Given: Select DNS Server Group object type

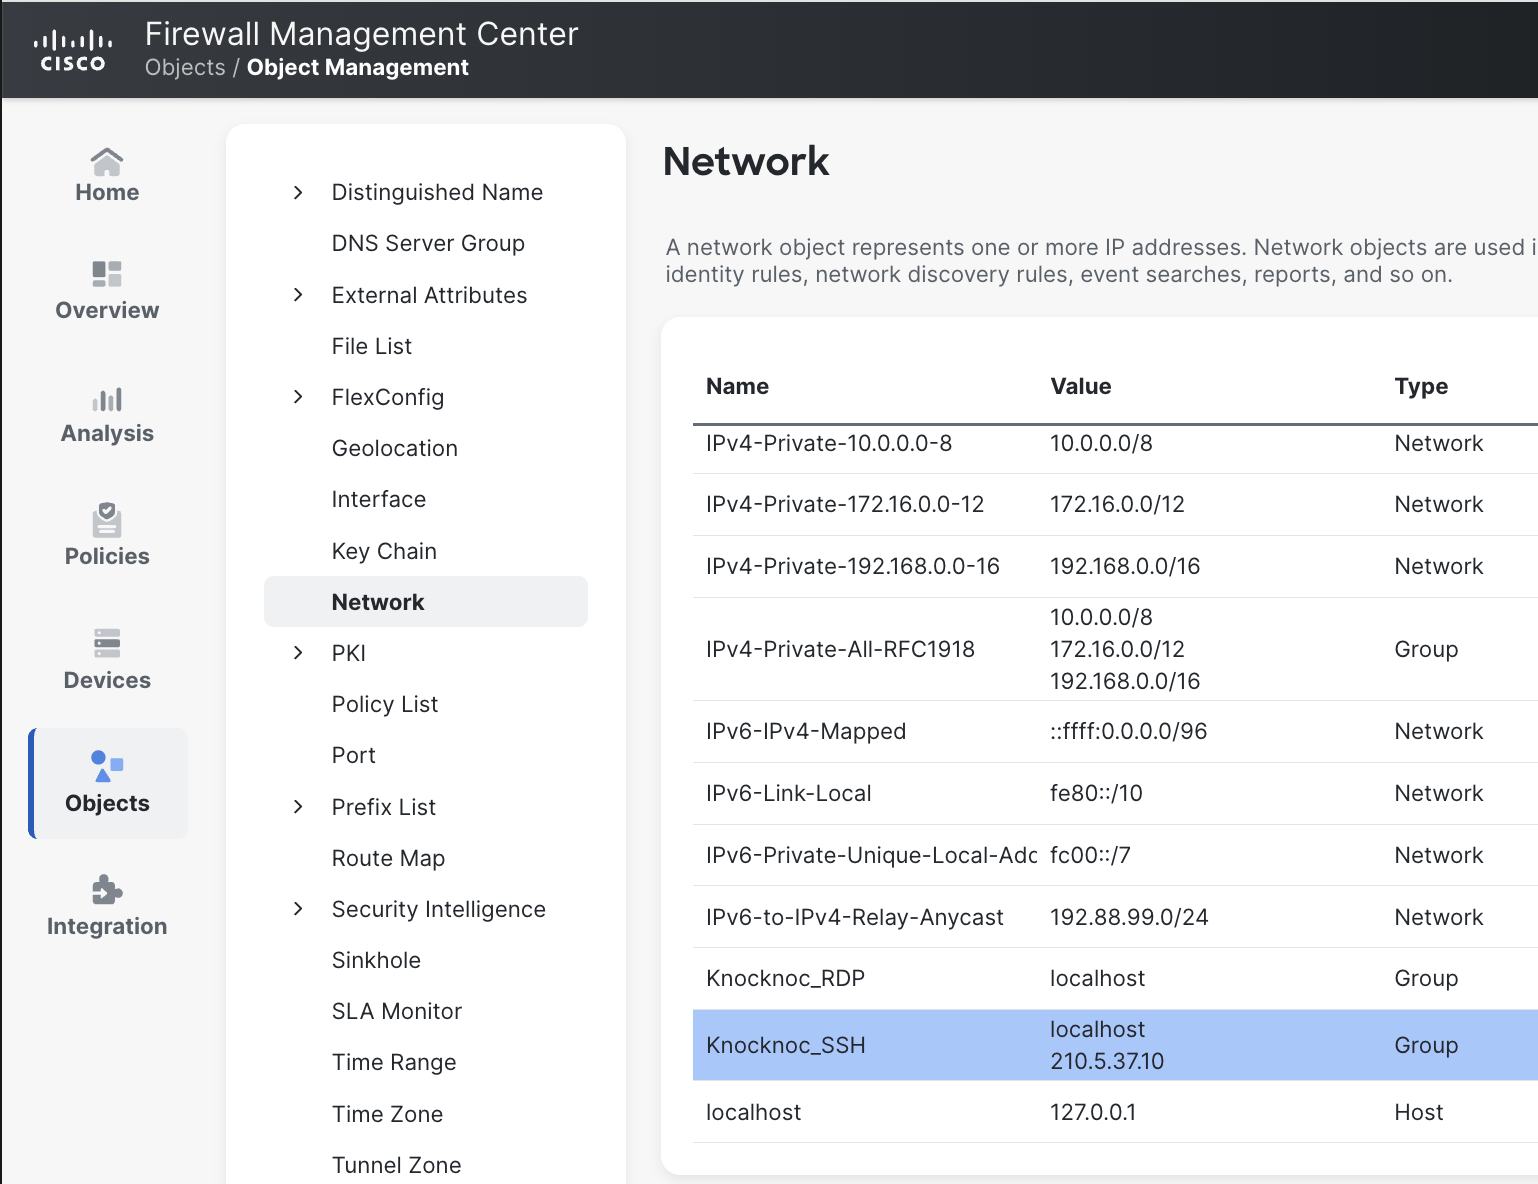Looking at the screenshot, I should pos(428,244).
